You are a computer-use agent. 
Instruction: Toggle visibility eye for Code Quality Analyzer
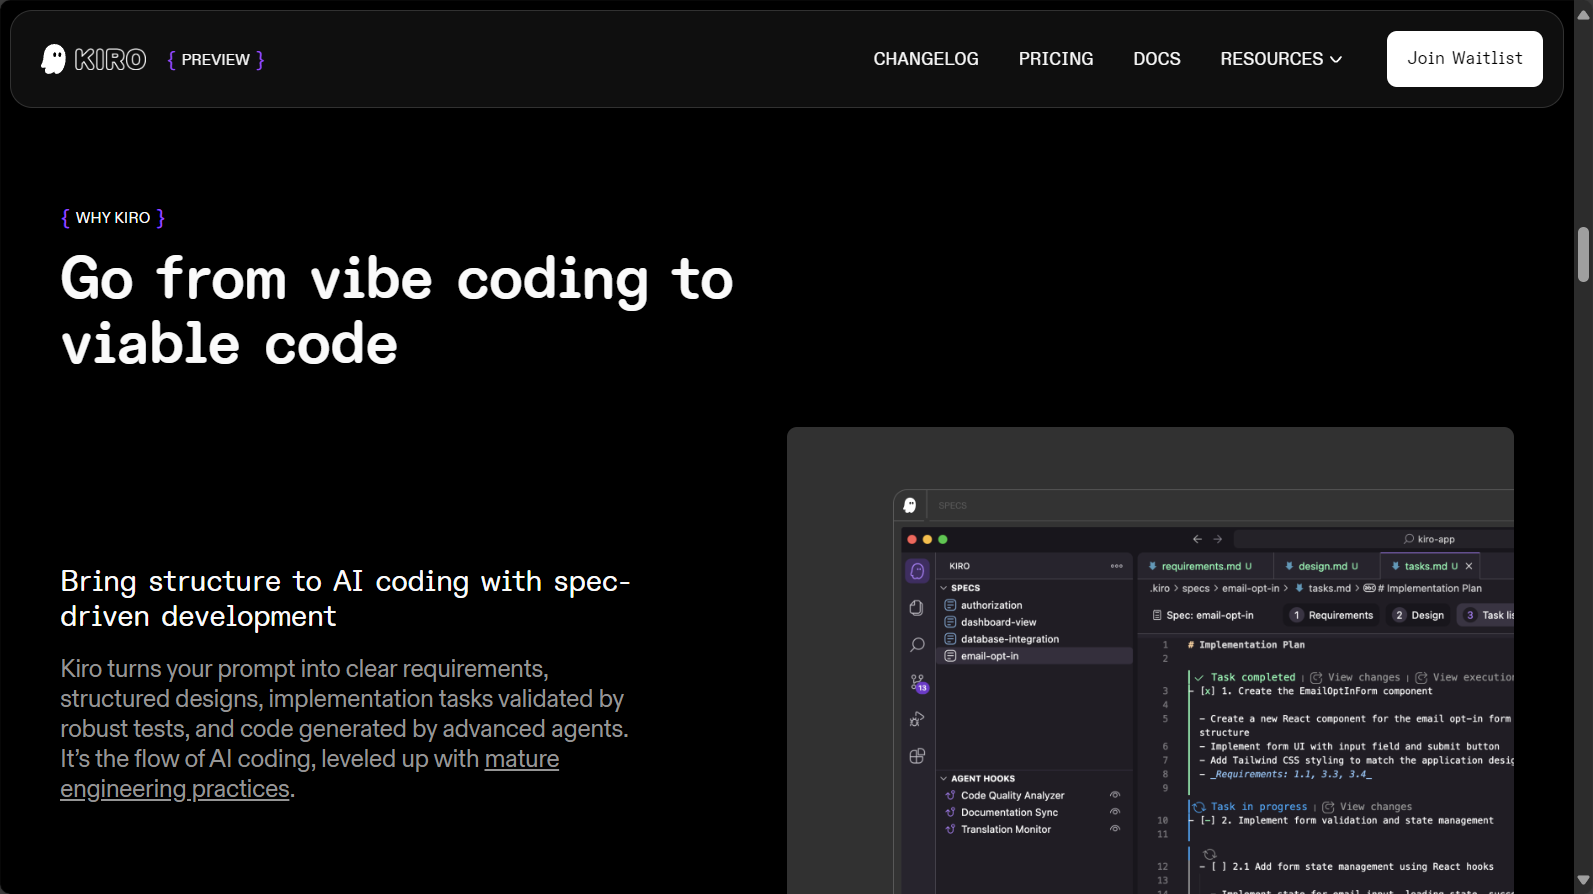coord(1115,795)
